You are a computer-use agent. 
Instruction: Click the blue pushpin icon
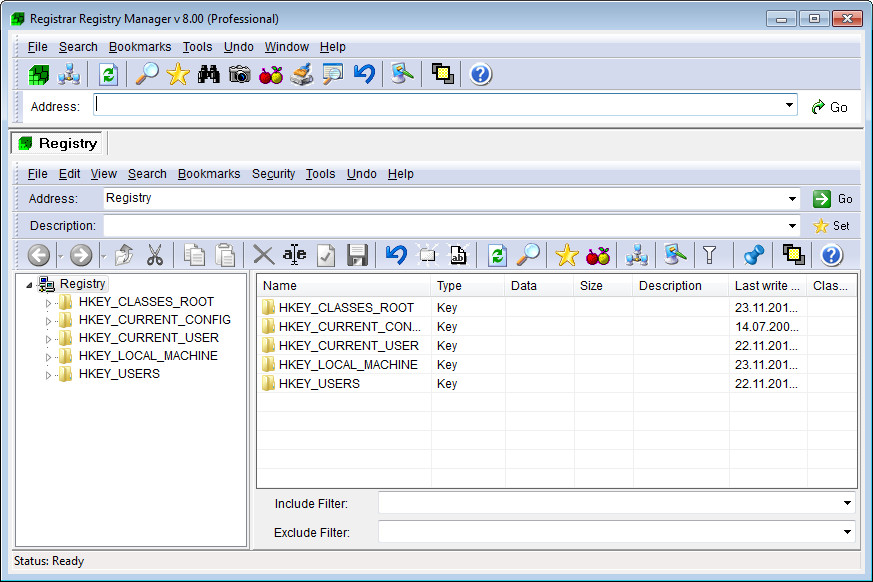[753, 256]
